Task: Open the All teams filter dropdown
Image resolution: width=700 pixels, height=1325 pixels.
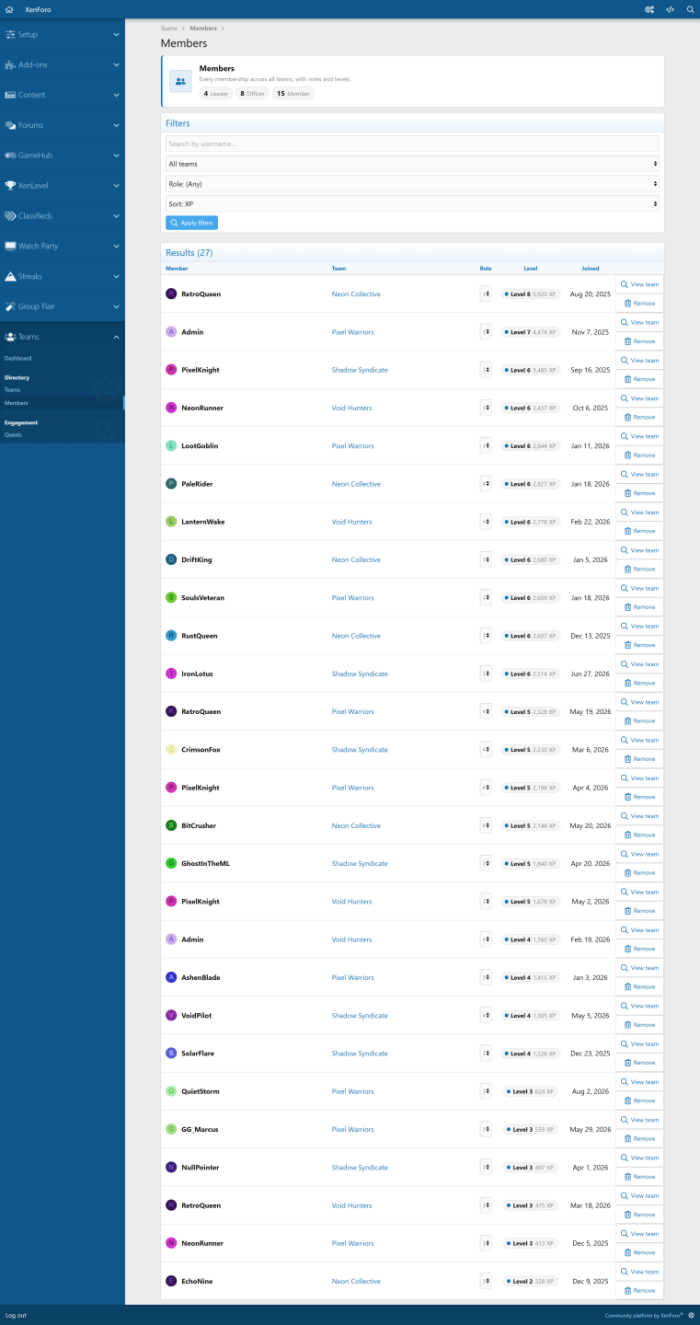Action: tap(412, 164)
